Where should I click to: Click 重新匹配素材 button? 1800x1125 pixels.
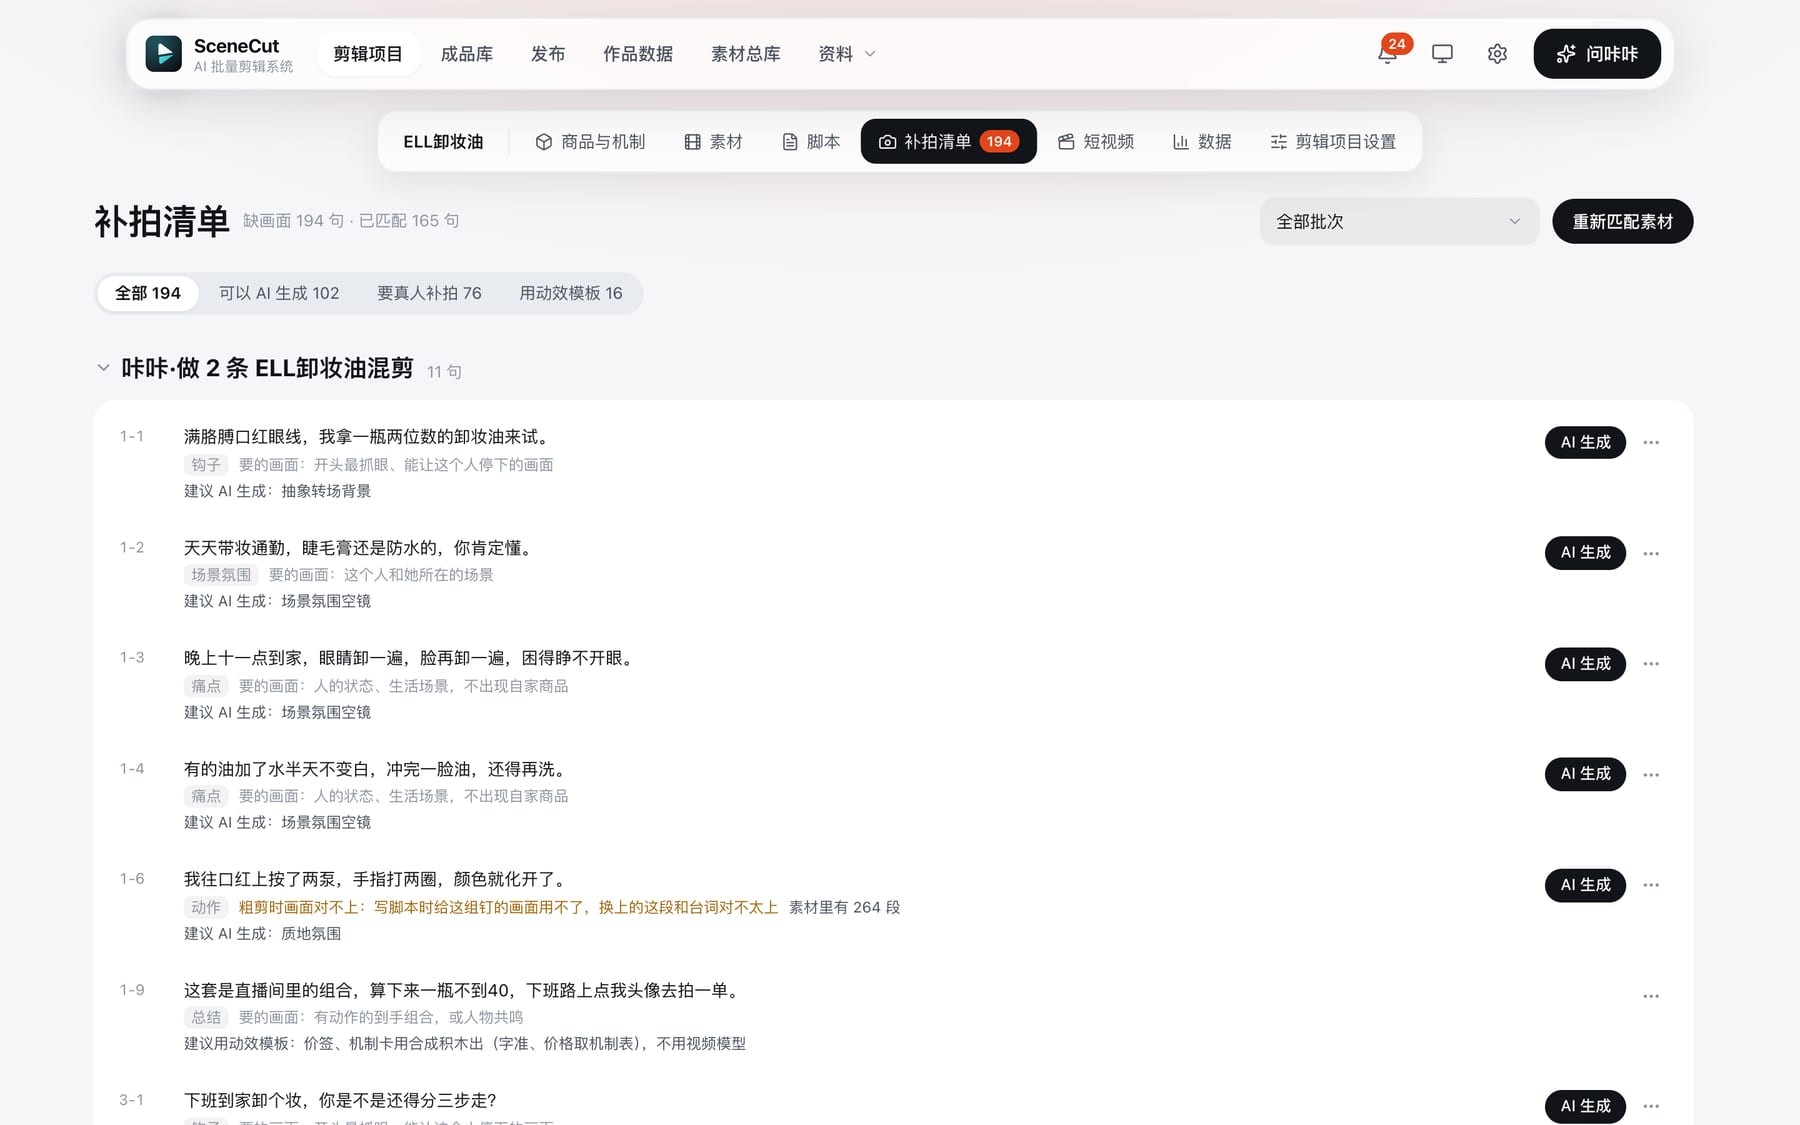(x=1622, y=221)
